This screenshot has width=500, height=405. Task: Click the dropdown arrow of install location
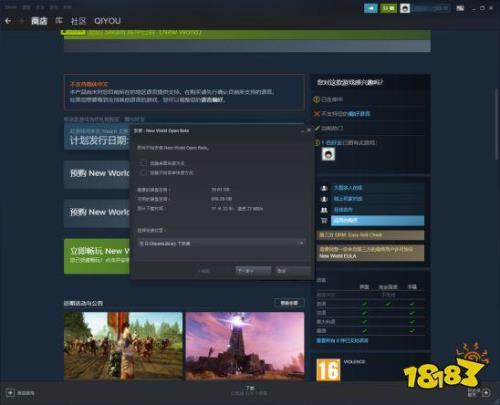click(x=301, y=243)
